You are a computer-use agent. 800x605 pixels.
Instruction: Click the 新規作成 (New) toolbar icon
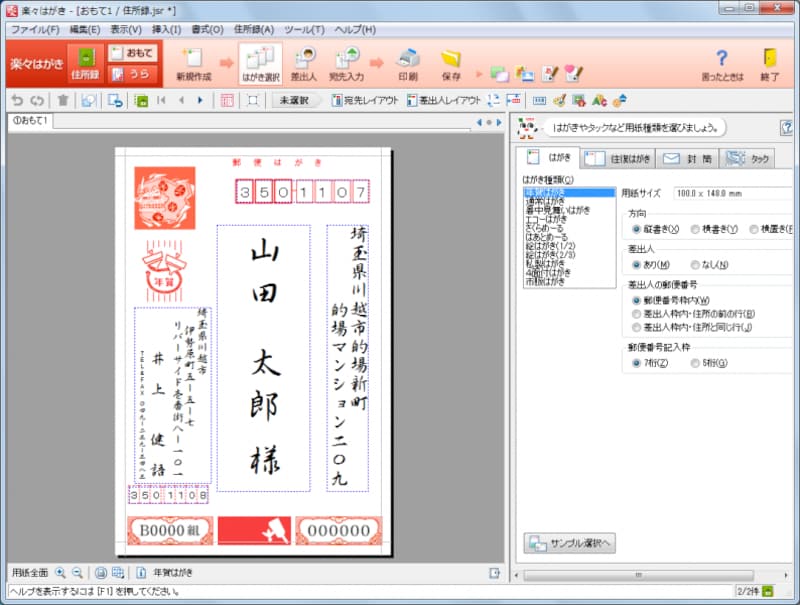[195, 62]
